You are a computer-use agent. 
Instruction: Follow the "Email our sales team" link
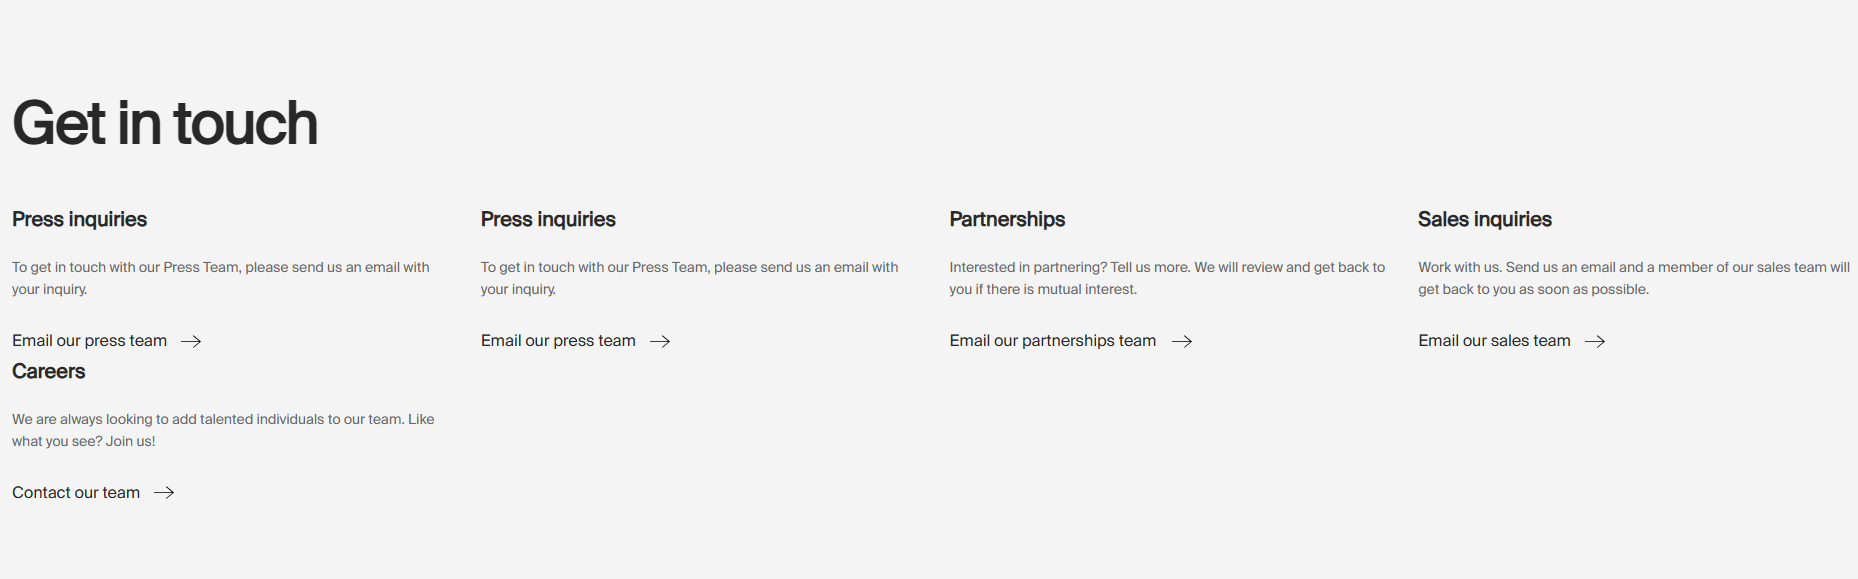click(1494, 341)
